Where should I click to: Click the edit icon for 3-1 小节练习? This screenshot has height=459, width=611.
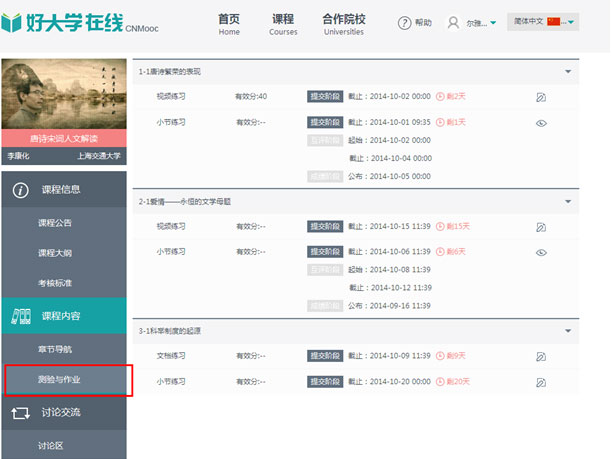[x=541, y=382]
